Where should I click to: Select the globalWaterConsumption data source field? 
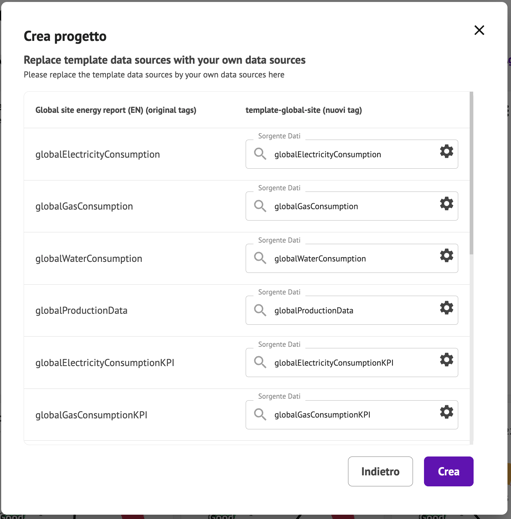click(x=352, y=258)
